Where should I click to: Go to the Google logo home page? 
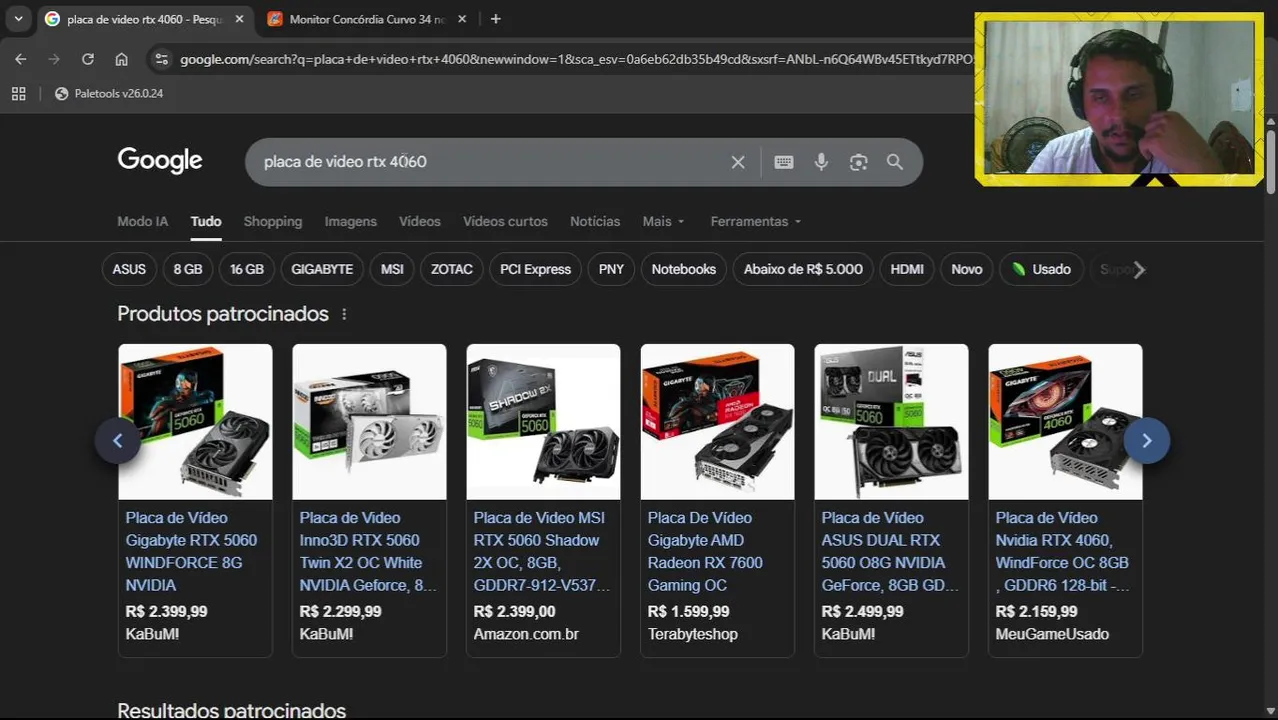(160, 160)
